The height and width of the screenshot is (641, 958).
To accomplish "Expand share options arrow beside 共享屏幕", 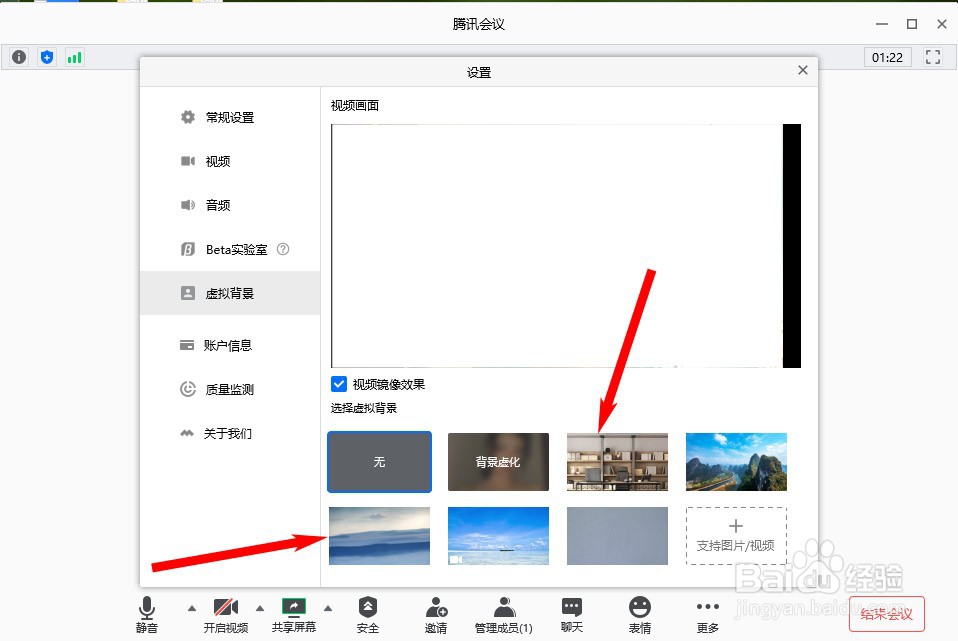I will coord(328,608).
